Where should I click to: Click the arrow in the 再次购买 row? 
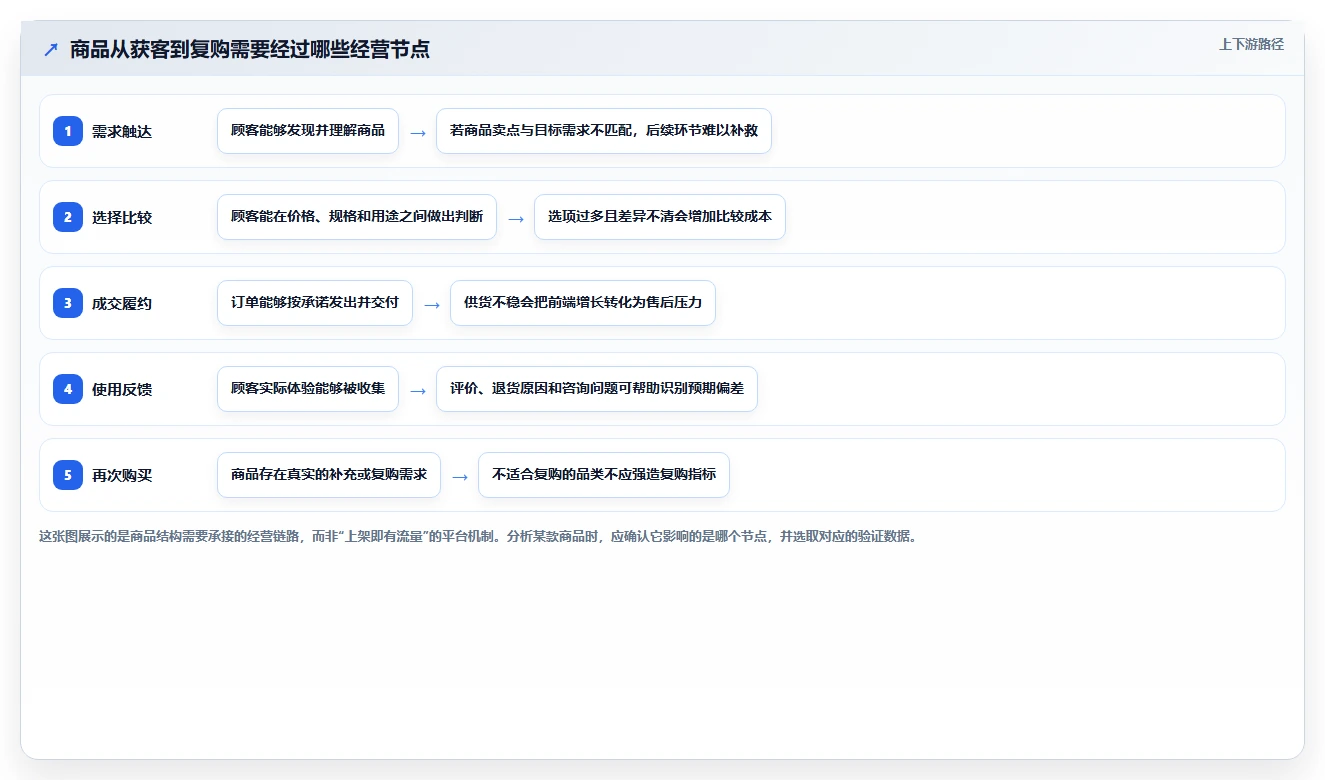pos(460,476)
